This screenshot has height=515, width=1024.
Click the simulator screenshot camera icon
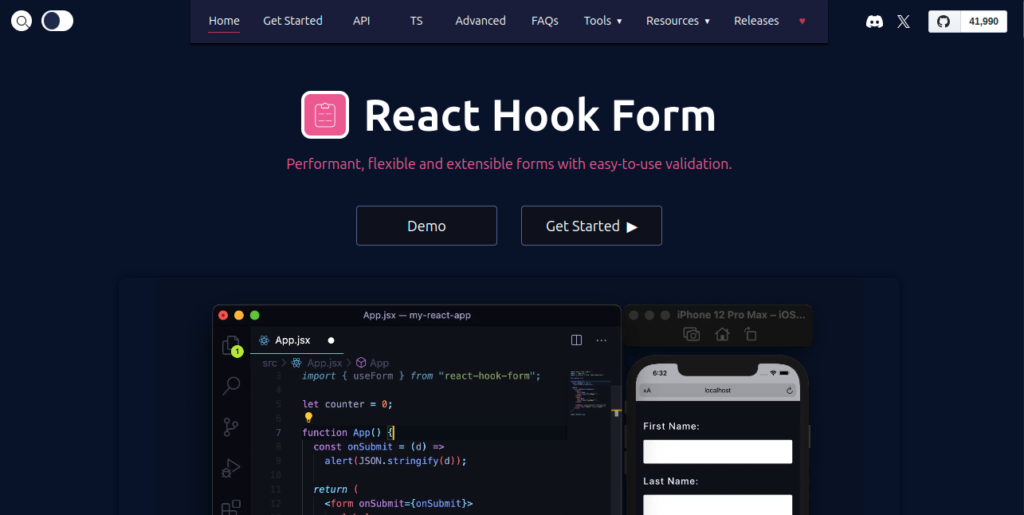[692, 334]
